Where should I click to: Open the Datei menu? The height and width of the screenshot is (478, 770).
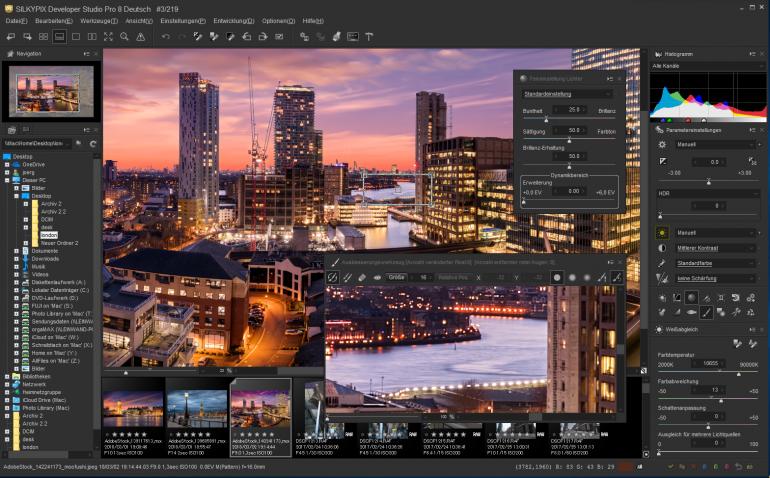[x=16, y=21]
